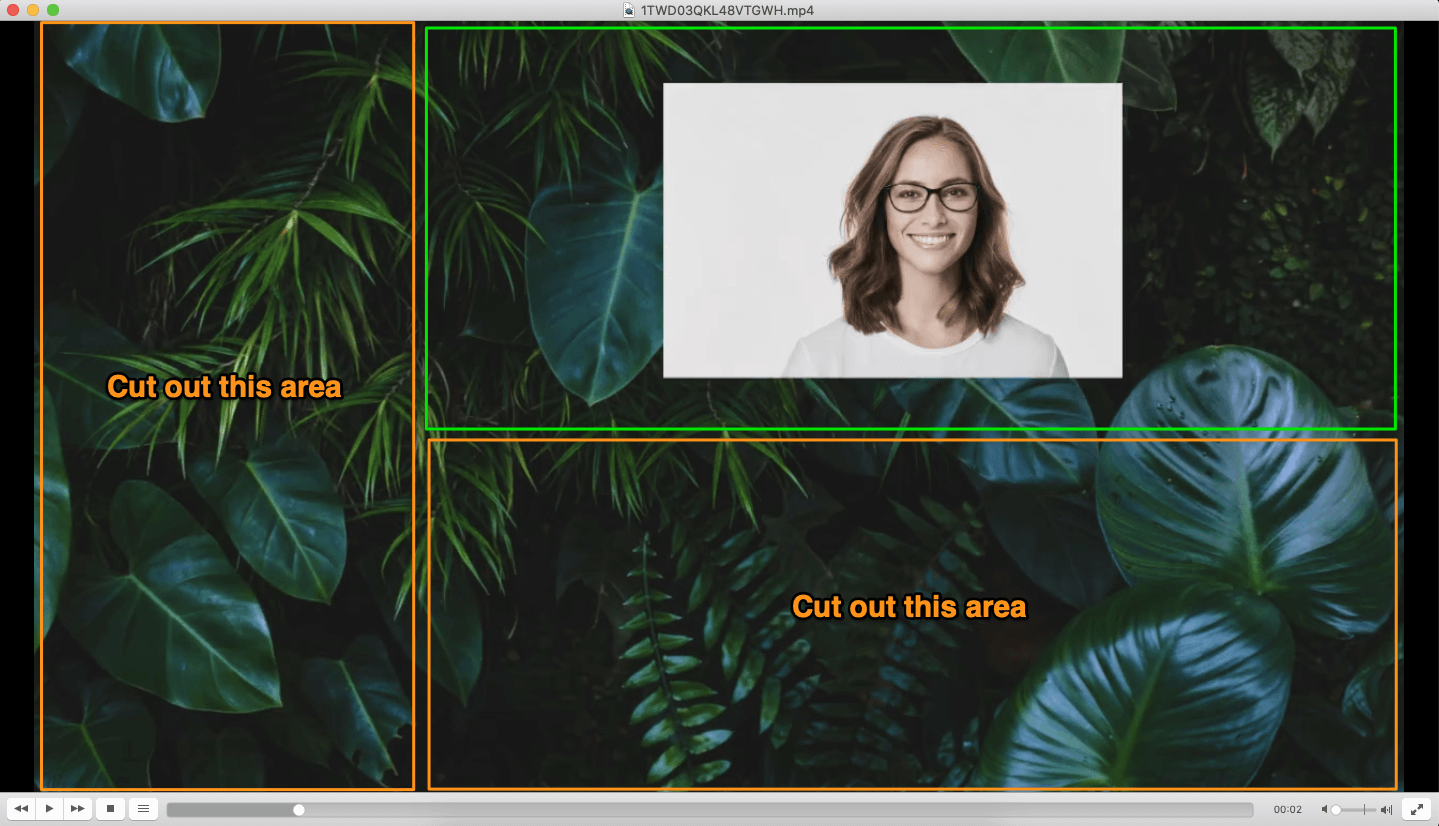Zoom the window with the green button
The image size is (1439, 826).
pyautogui.click(x=53, y=10)
